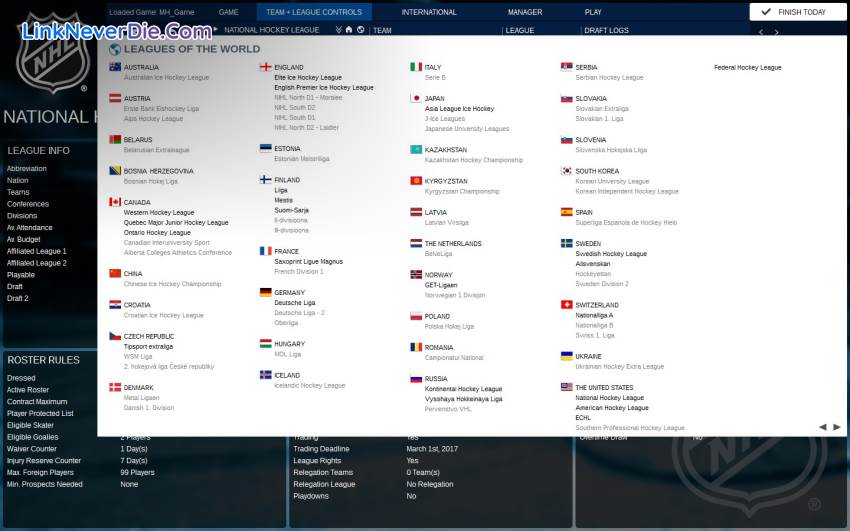The image size is (850, 531).
Task: Open the GAME menu
Action: pyautogui.click(x=228, y=12)
